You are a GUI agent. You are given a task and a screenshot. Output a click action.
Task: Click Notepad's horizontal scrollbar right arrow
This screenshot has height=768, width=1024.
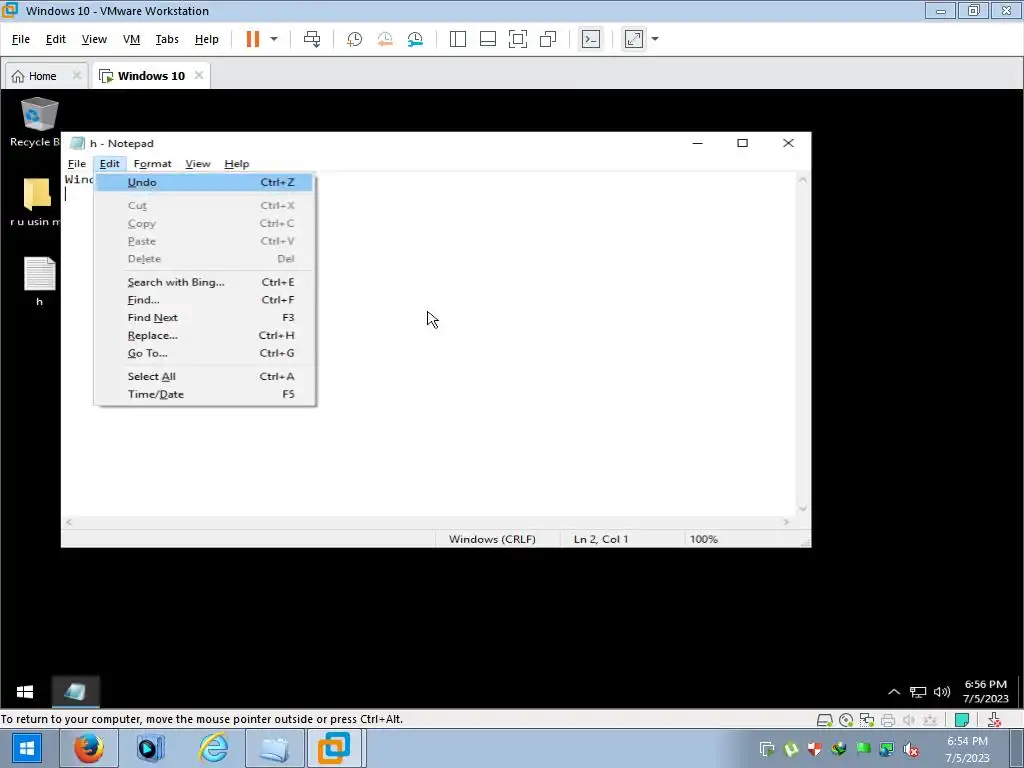[786, 522]
